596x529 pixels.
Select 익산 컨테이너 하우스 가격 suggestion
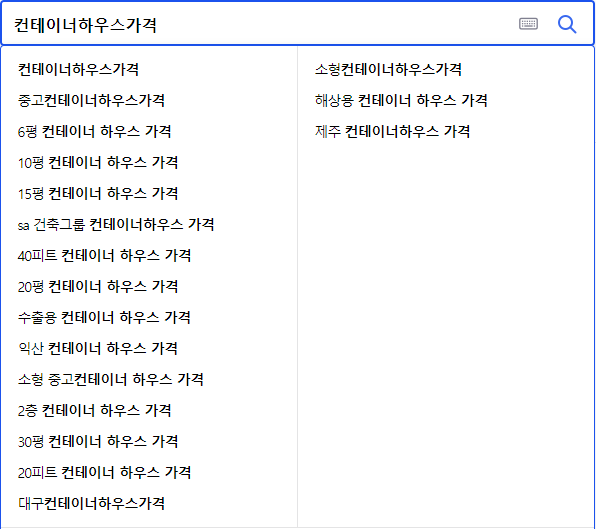[98, 348]
